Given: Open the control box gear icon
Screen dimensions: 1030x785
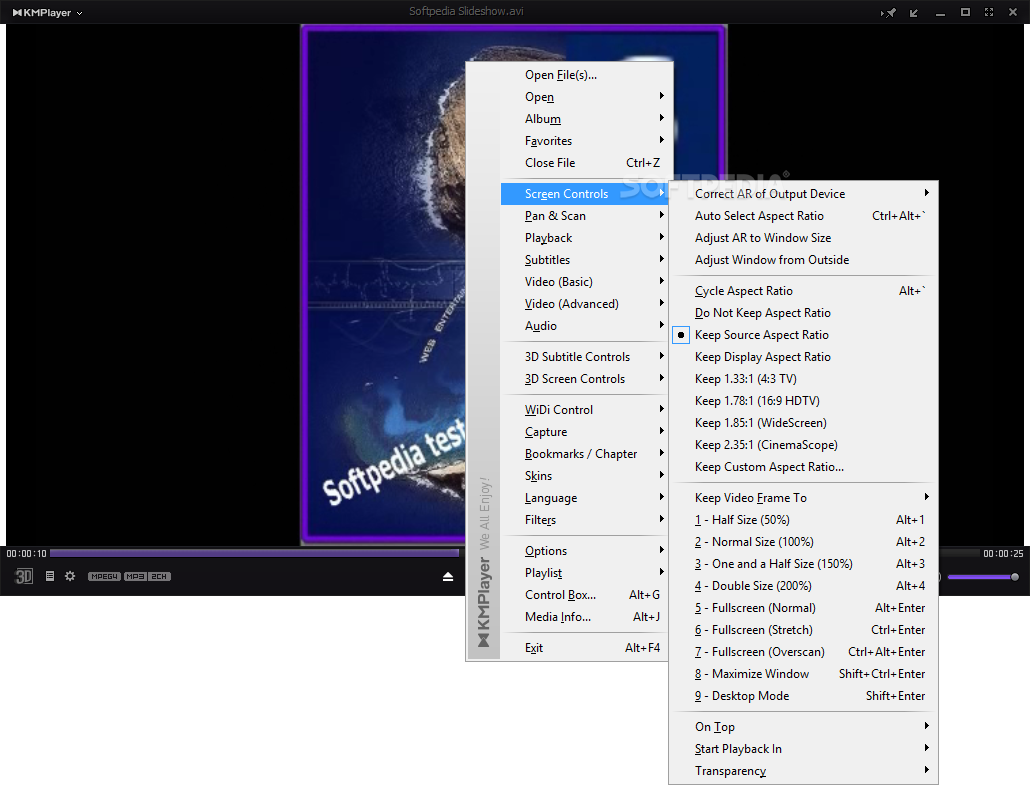Looking at the screenshot, I should coord(70,576).
